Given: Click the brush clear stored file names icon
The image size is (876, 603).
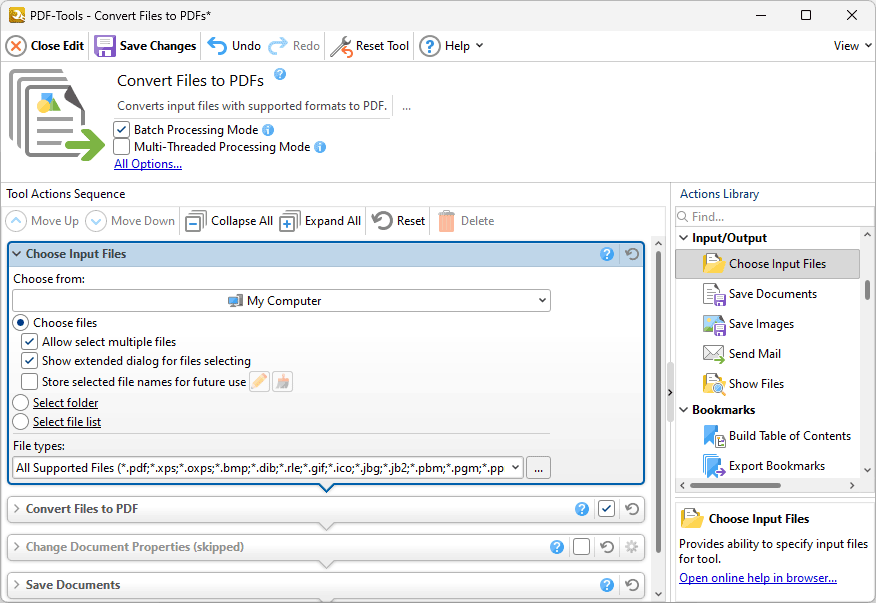Looking at the screenshot, I should pyautogui.click(x=282, y=382).
